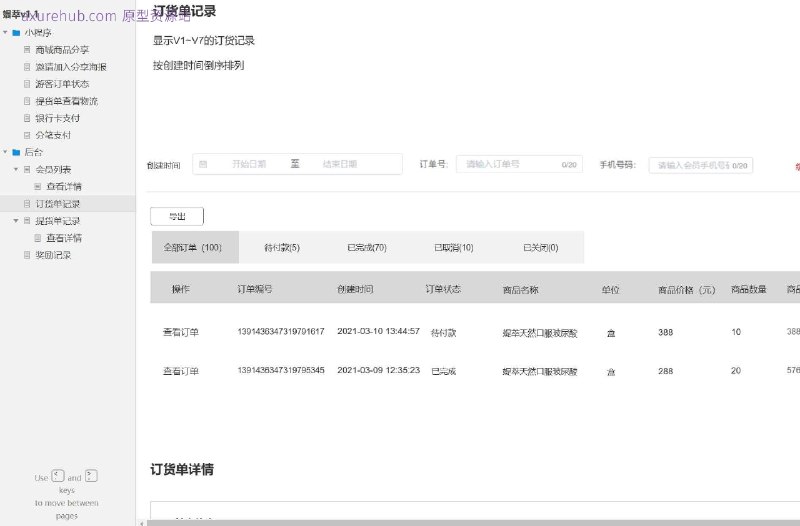This screenshot has width=800, height=526.
Task: Click the product name in the 388 row
Action: click(x=540, y=333)
